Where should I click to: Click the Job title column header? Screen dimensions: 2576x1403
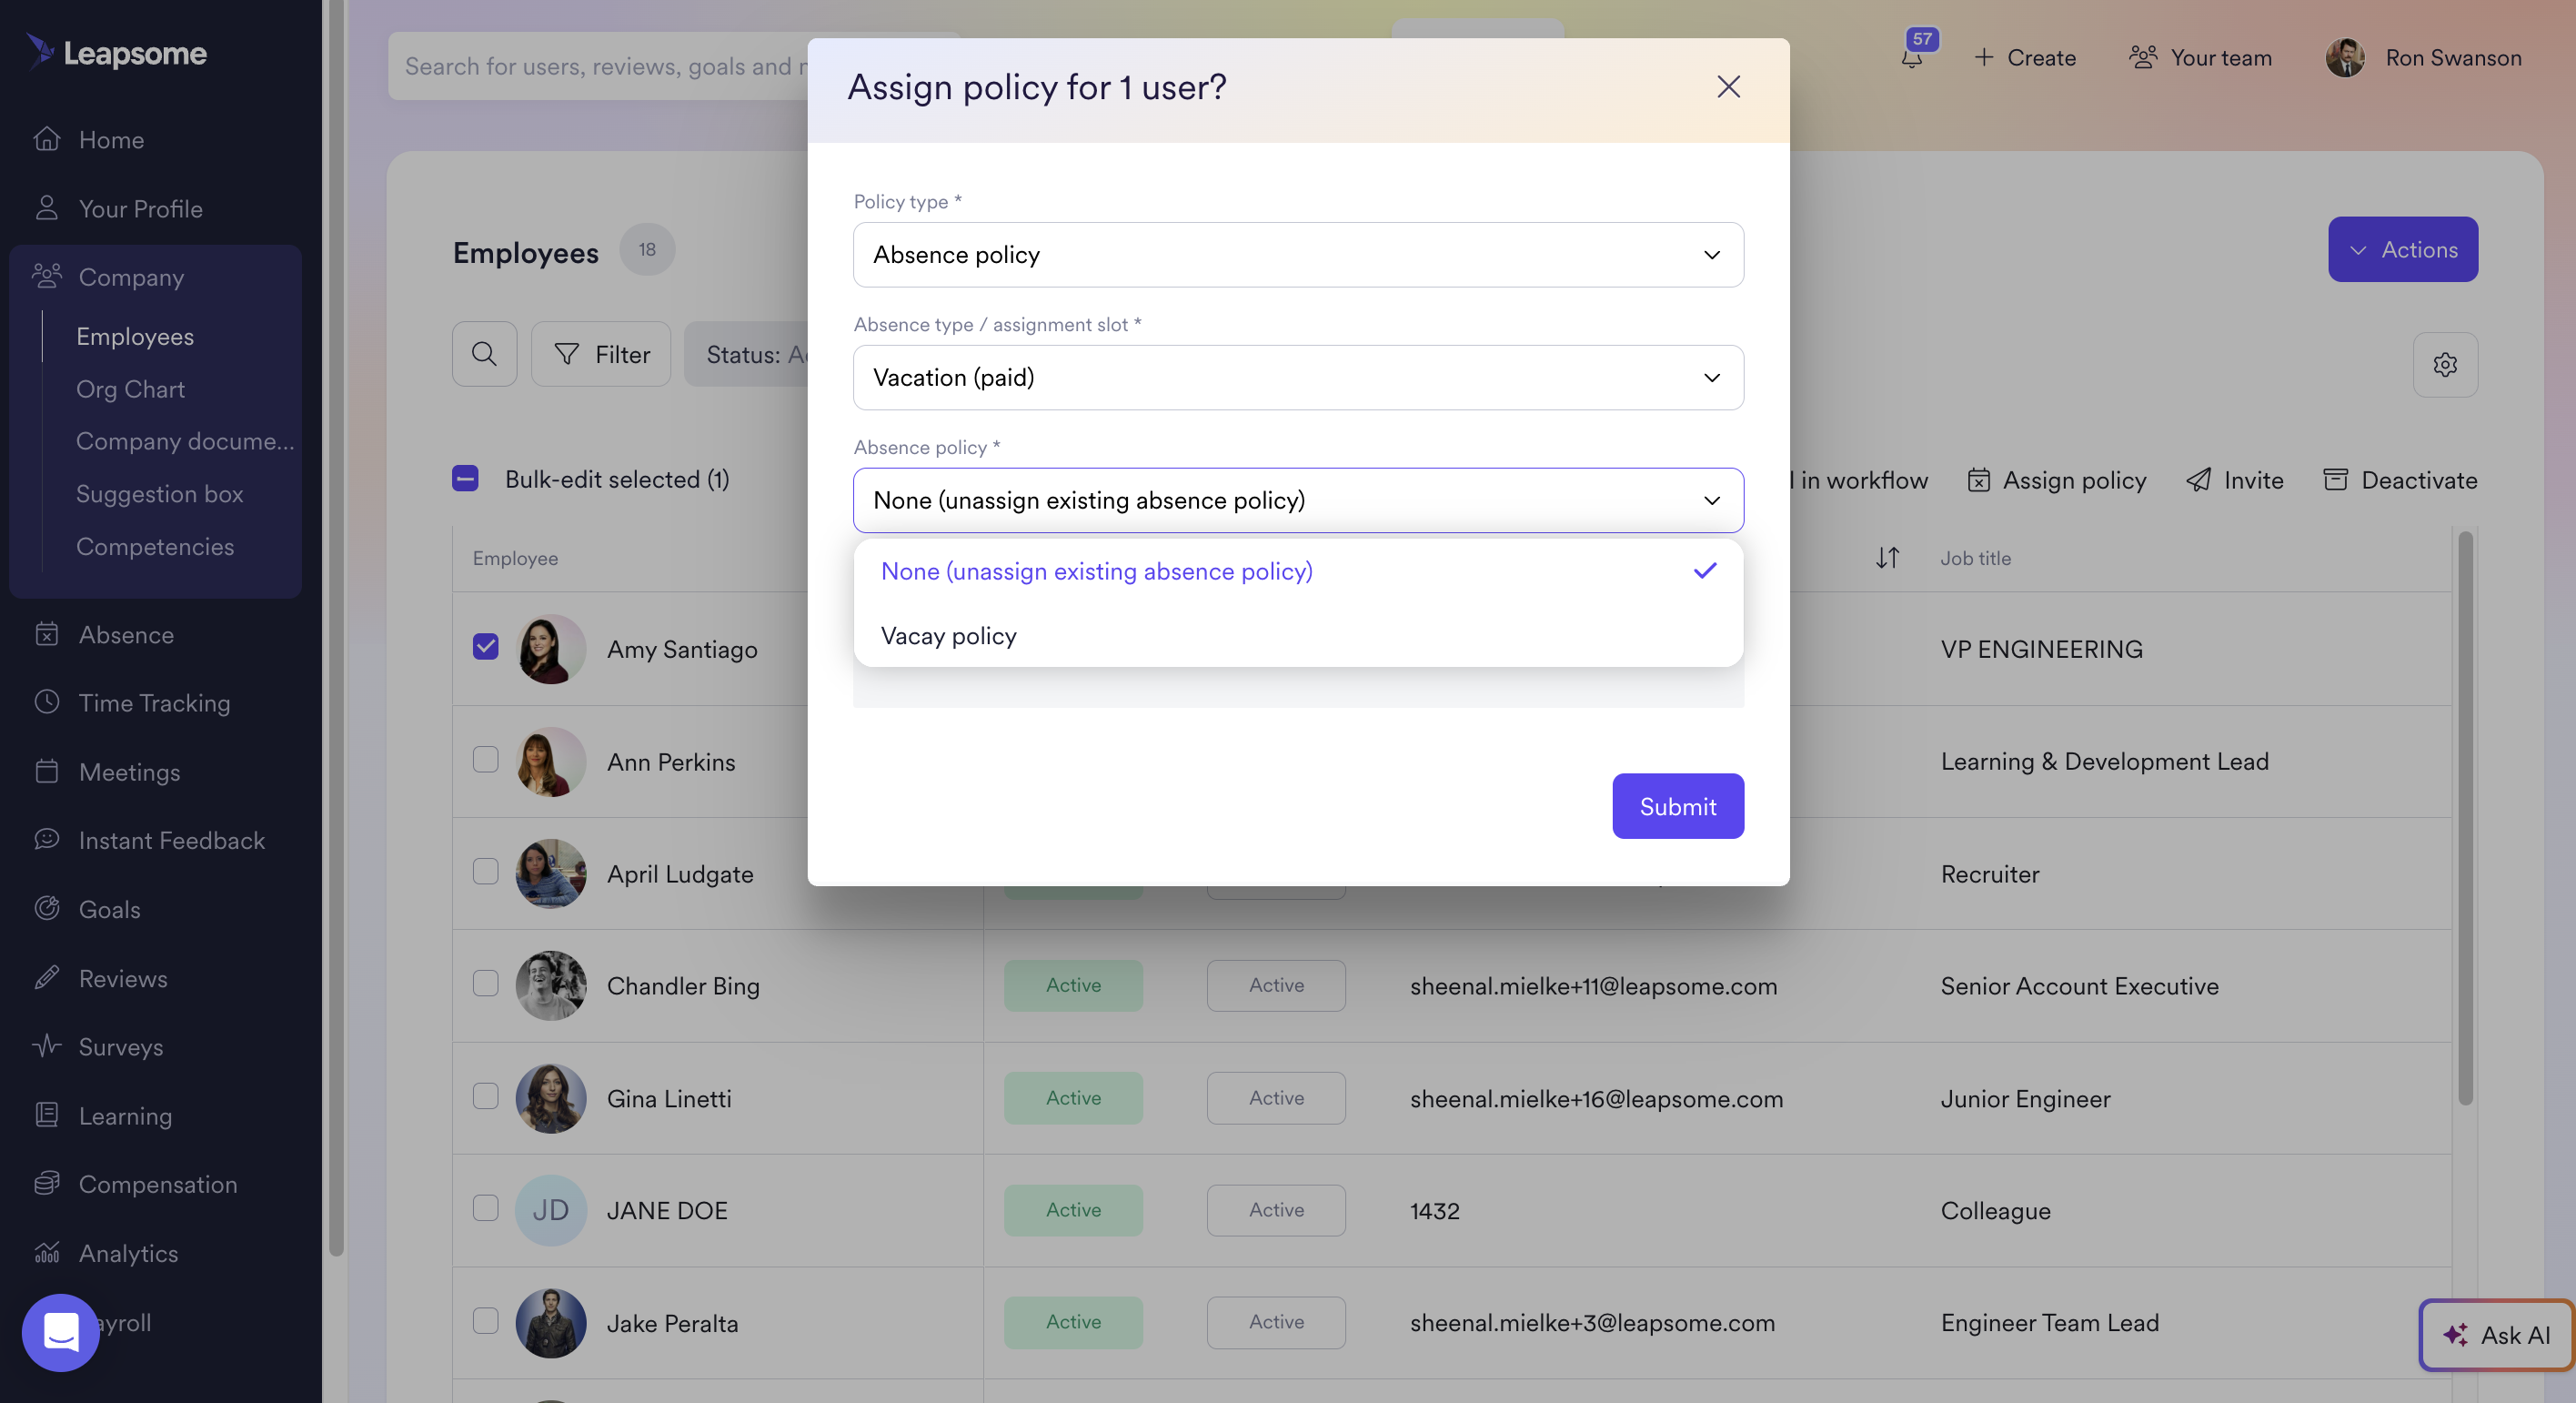(x=1975, y=557)
